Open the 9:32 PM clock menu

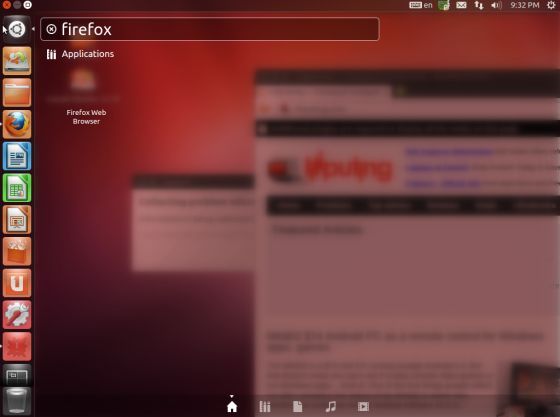pos(525,5)
